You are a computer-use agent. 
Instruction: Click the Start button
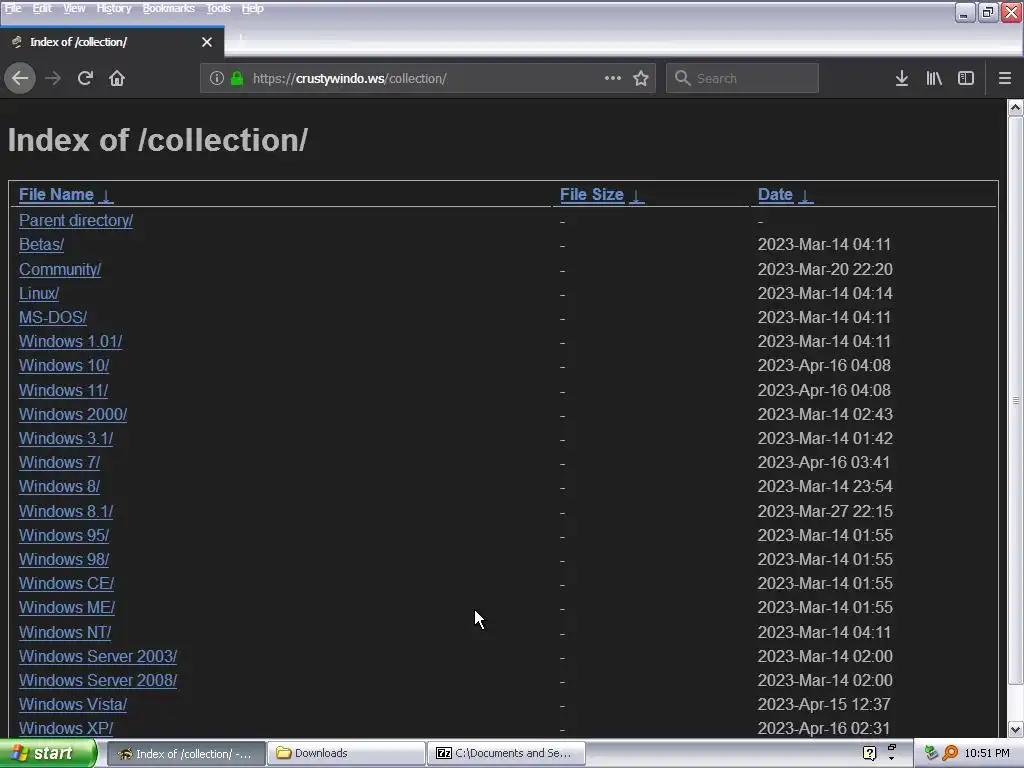tap(48, 754)
